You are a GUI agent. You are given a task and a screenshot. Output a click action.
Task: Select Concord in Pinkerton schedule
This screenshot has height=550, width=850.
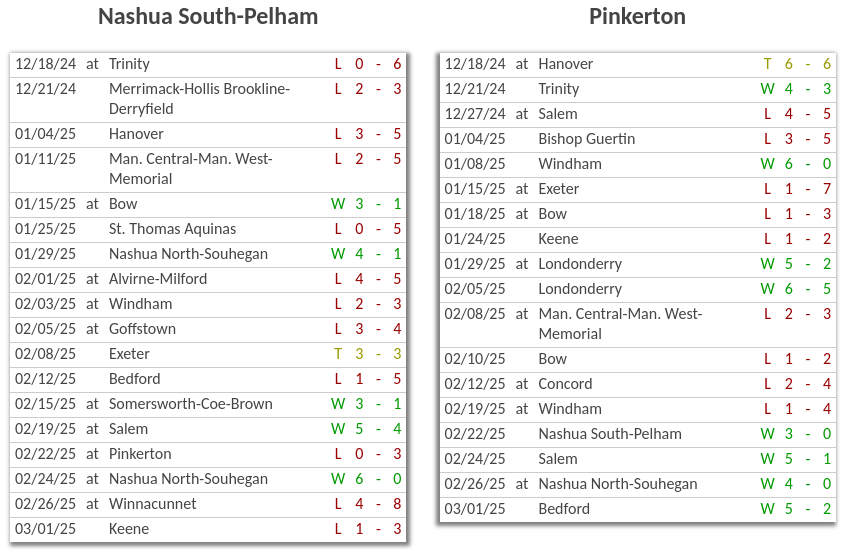click(565, 384)
